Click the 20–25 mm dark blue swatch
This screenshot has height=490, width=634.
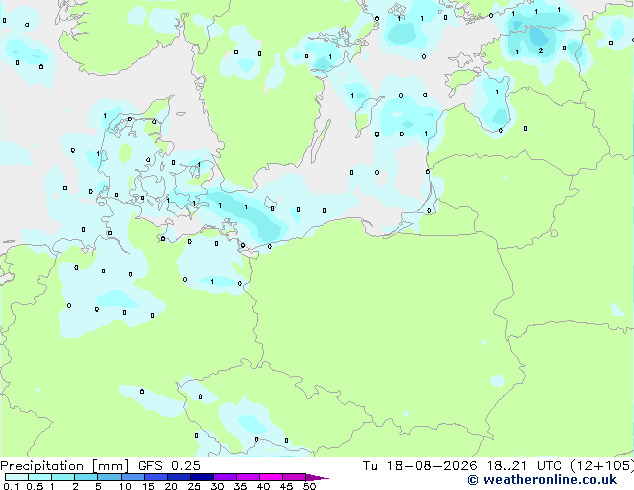(x=179, y=477)
